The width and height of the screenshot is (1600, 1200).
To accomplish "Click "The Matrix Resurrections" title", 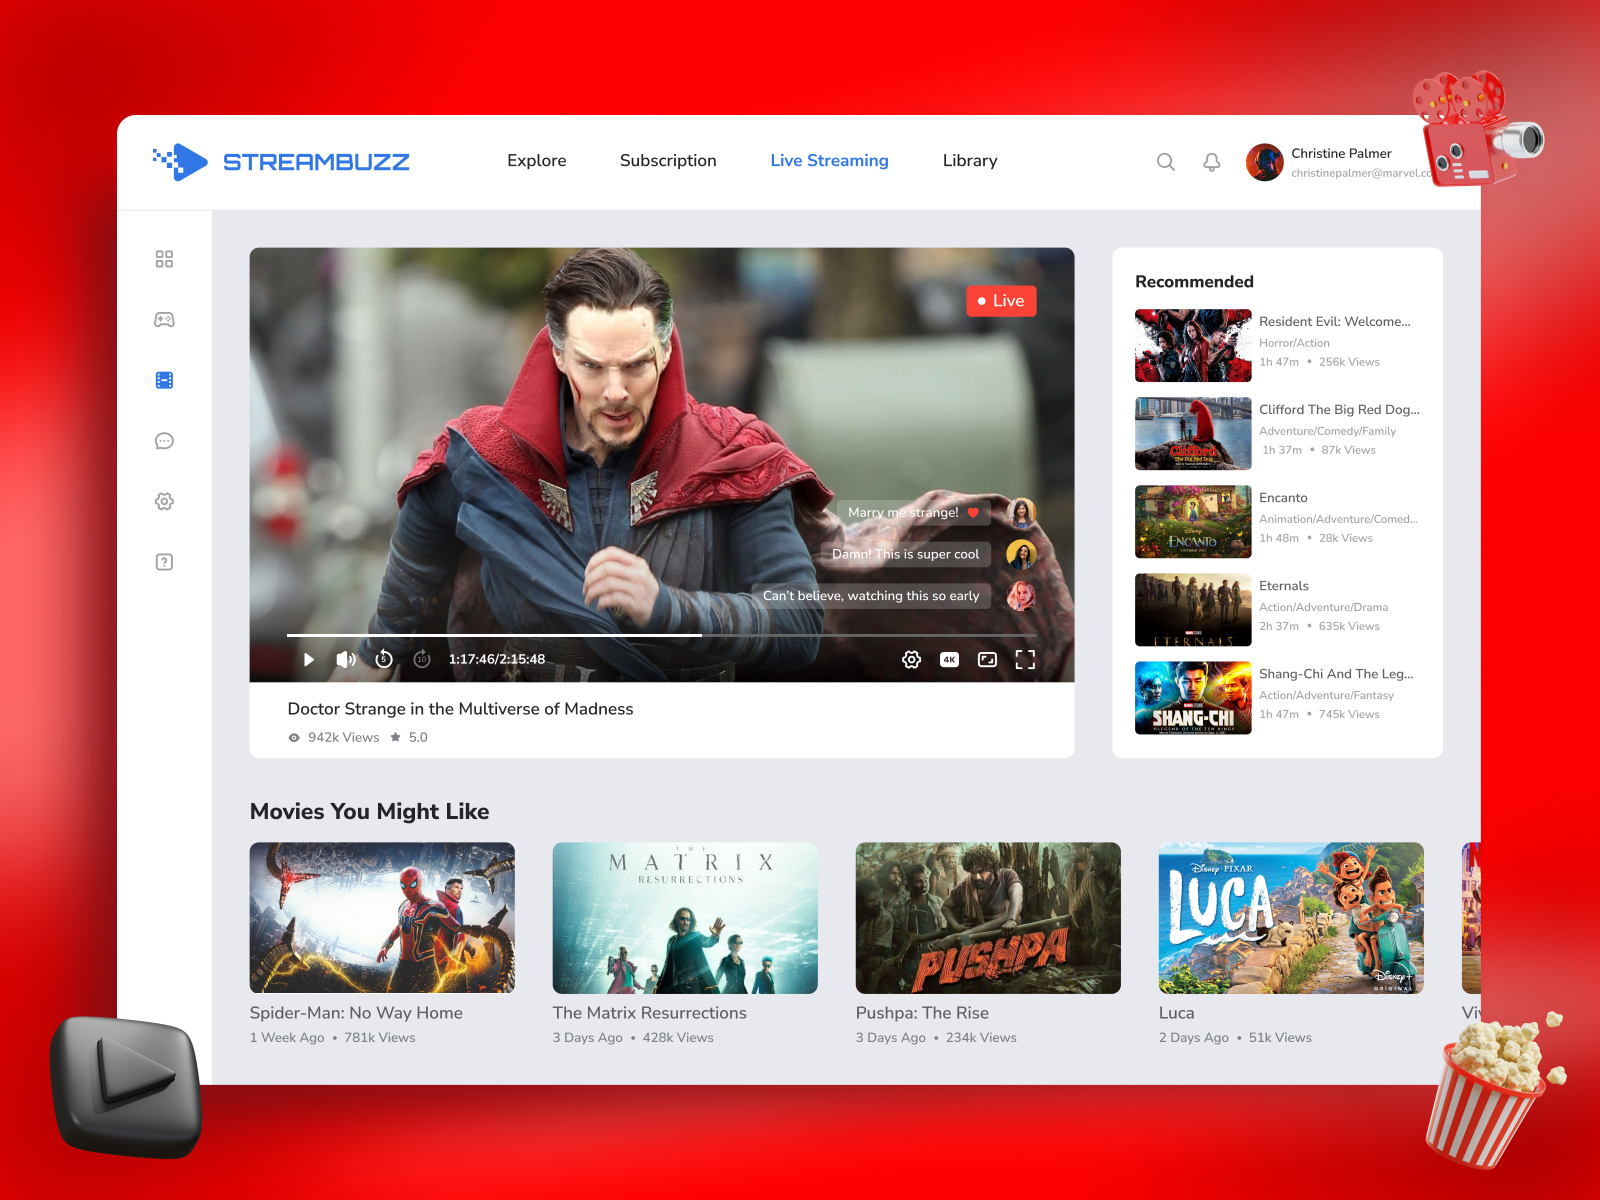I will coord(650,1013).
